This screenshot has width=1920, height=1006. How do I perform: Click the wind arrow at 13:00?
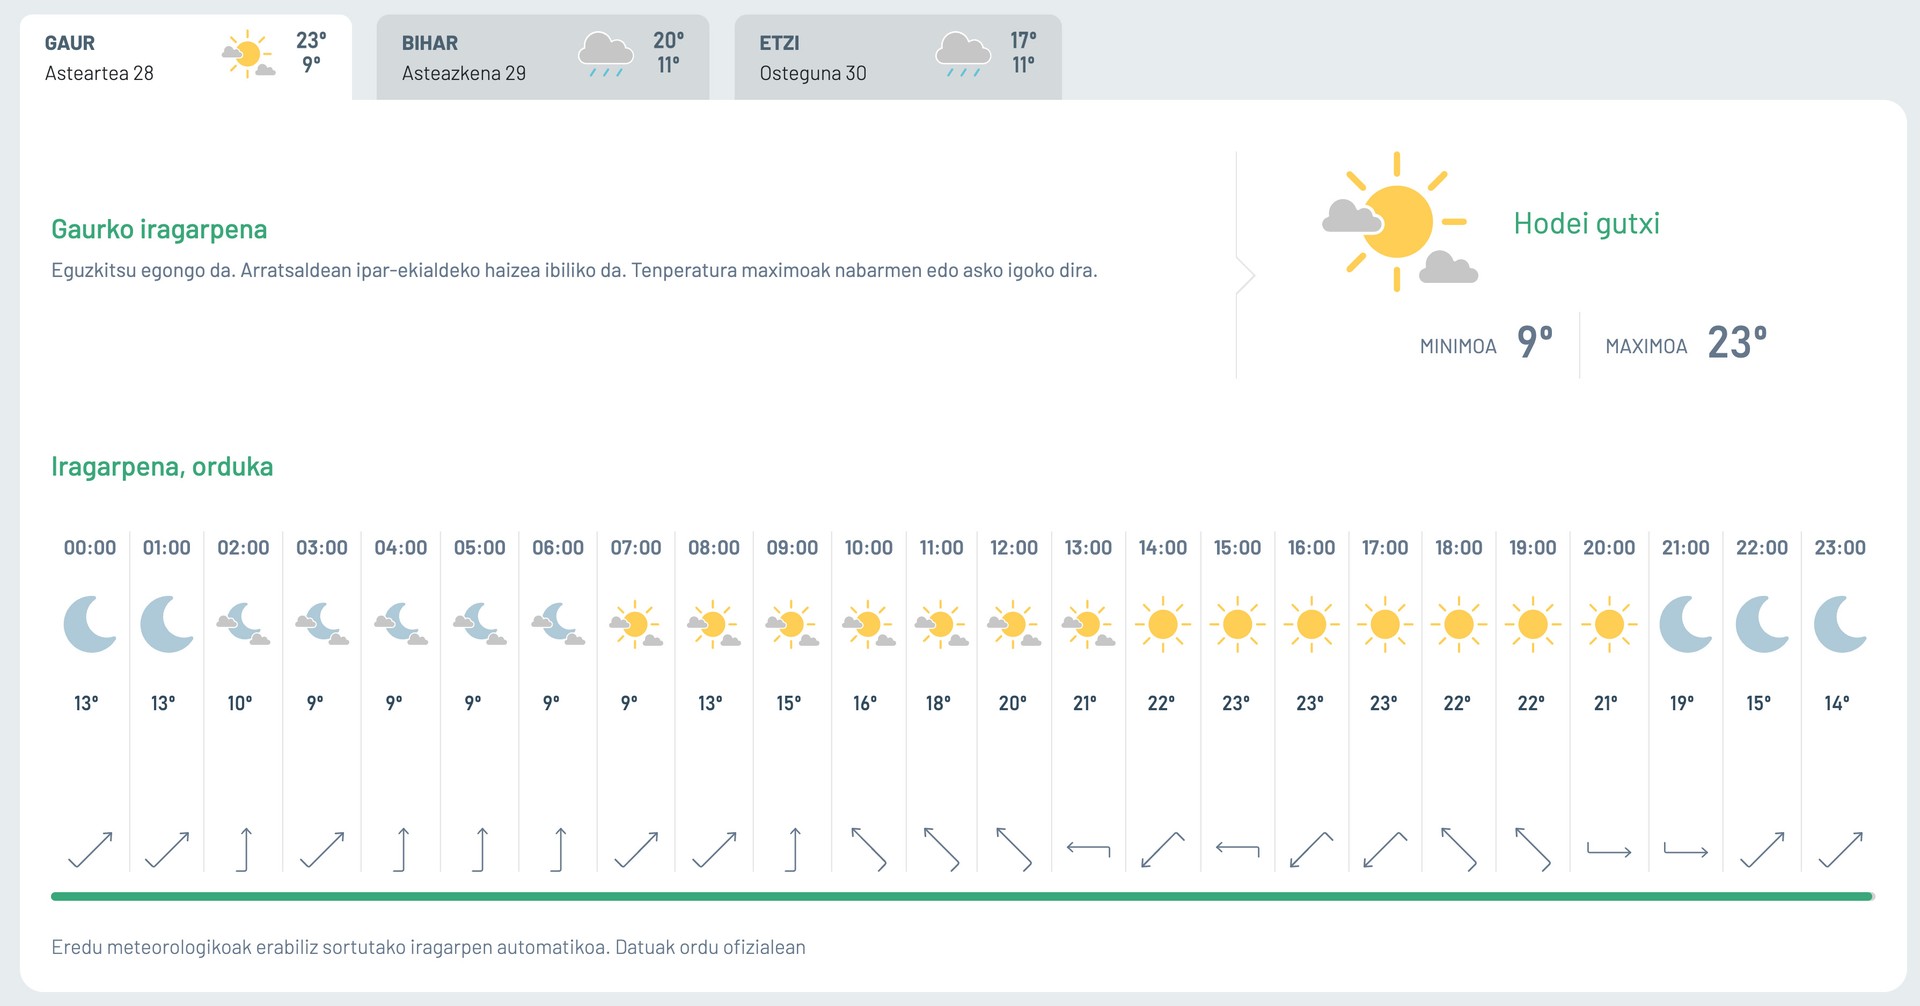click(1088, 850)
